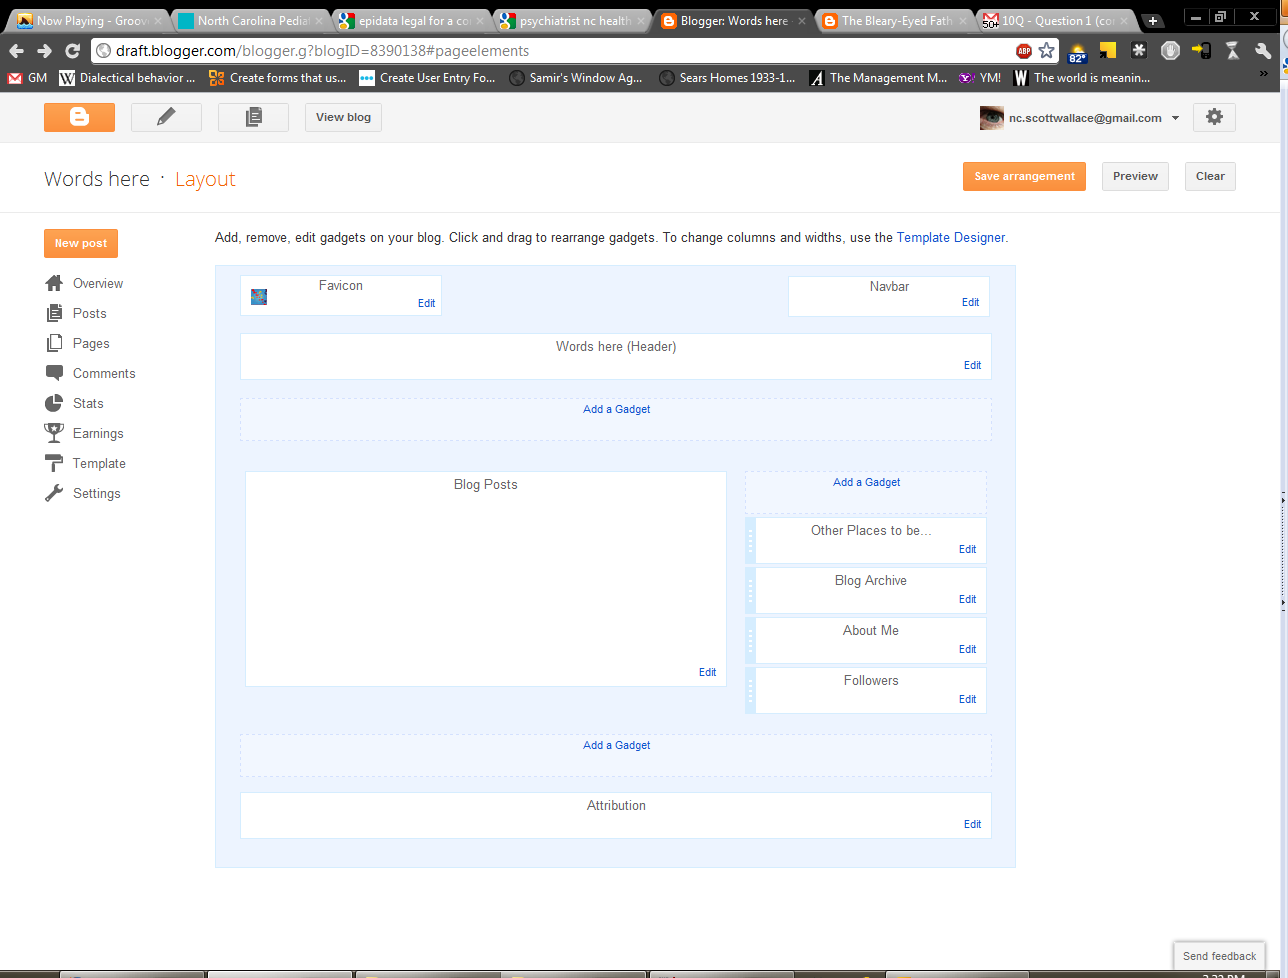This screenshot has height=978, width=1288.
Task: Click the pencil icon to create post
Action: tap(166, 117)
